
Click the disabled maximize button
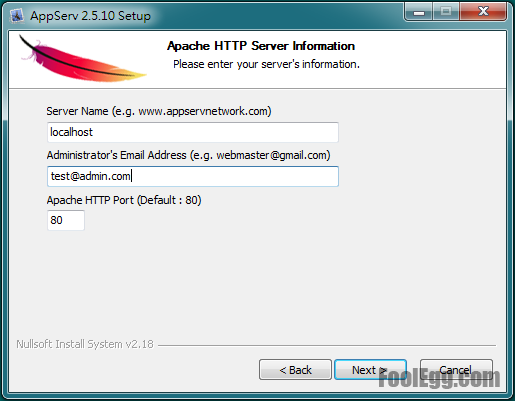tap(446, 12)
